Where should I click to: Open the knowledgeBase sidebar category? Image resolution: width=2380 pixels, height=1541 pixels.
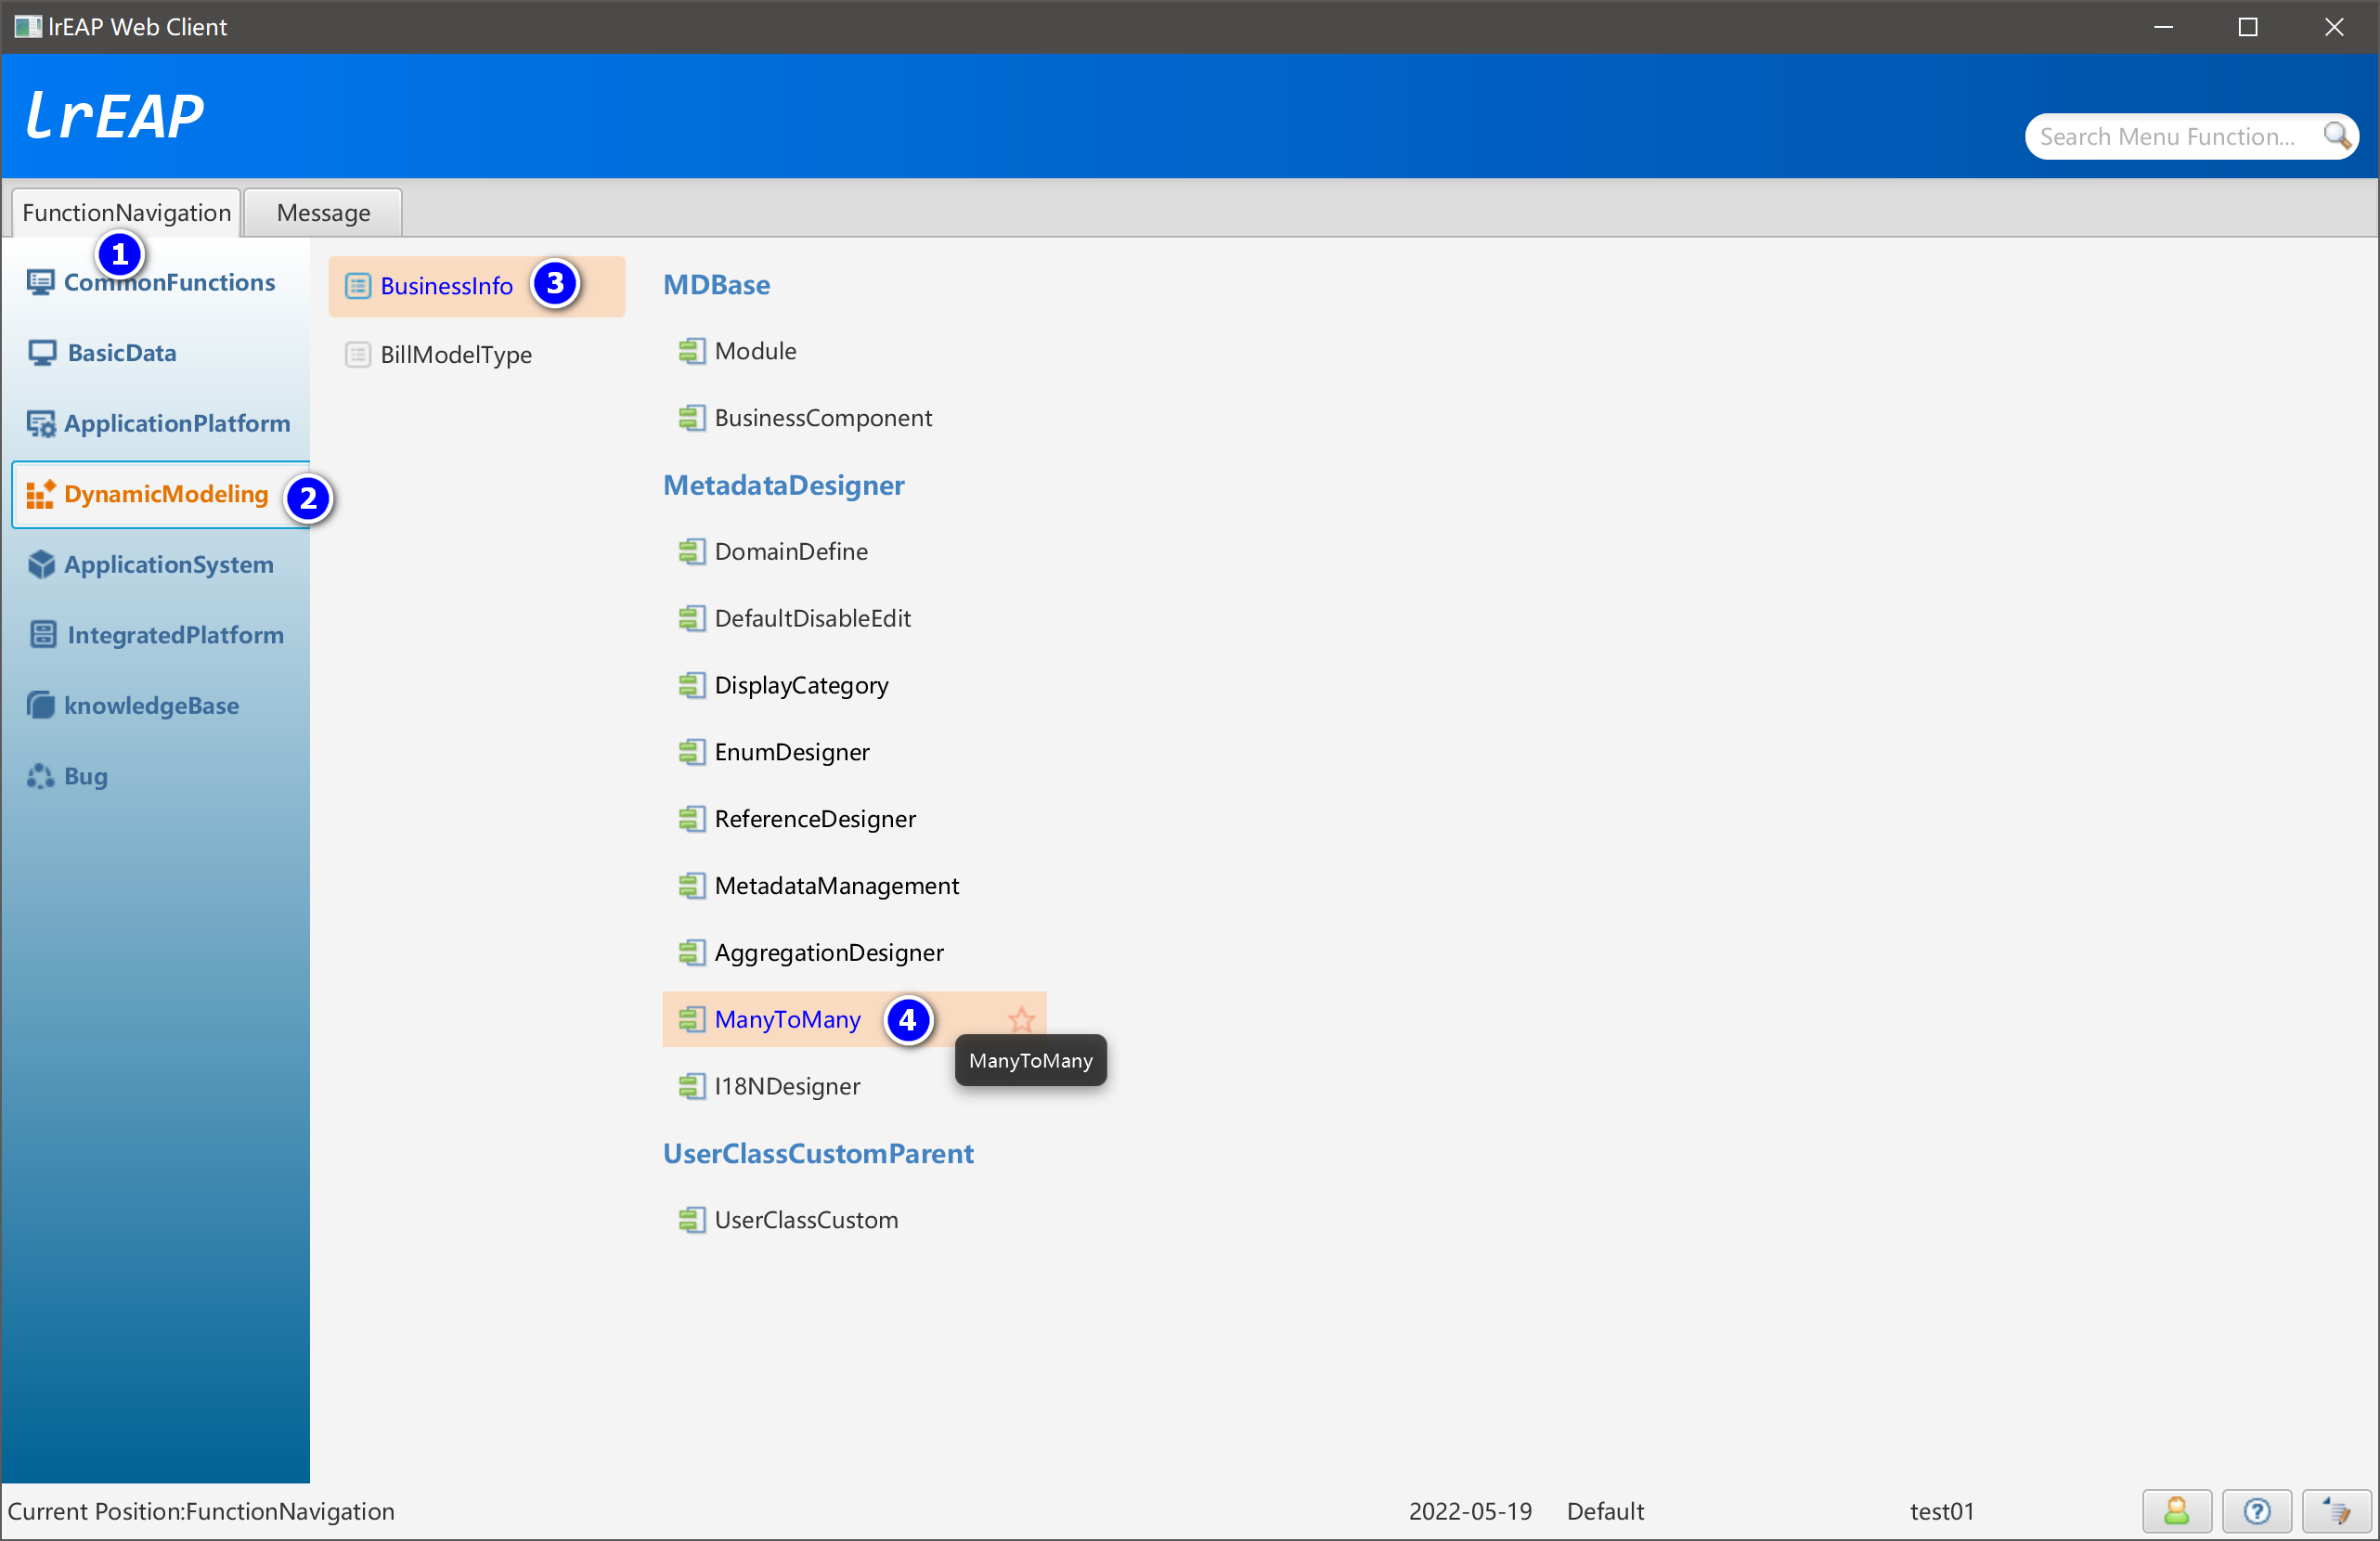coord(160,706)
